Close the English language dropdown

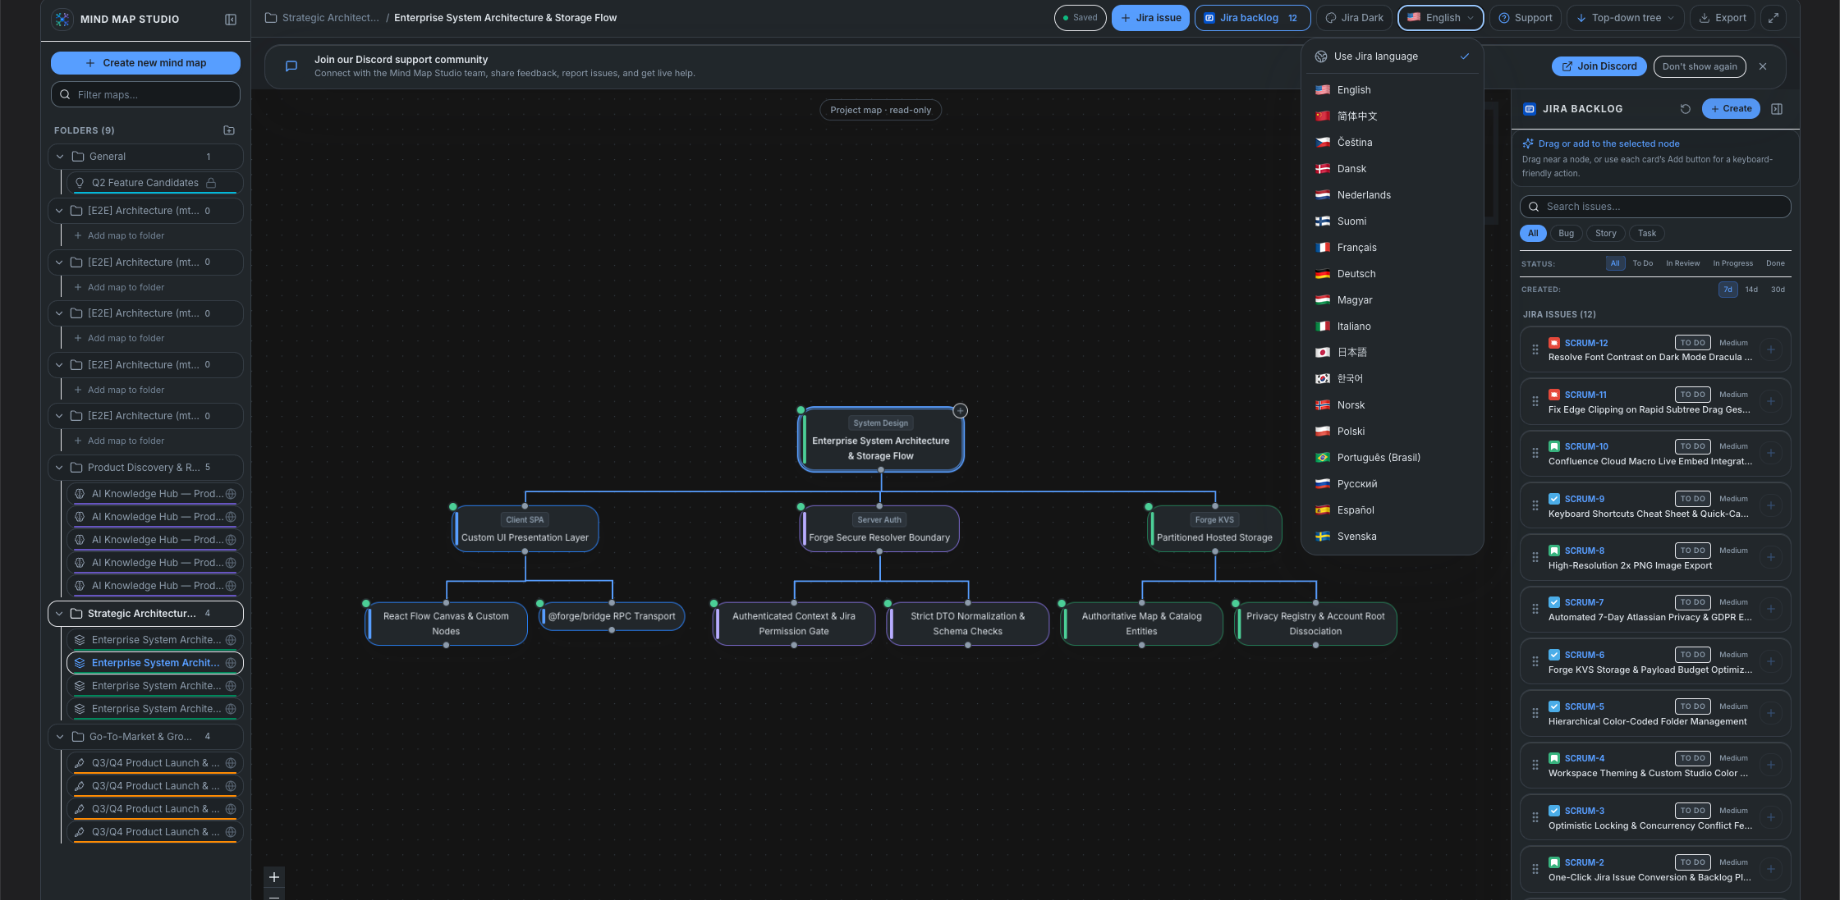1441,18
